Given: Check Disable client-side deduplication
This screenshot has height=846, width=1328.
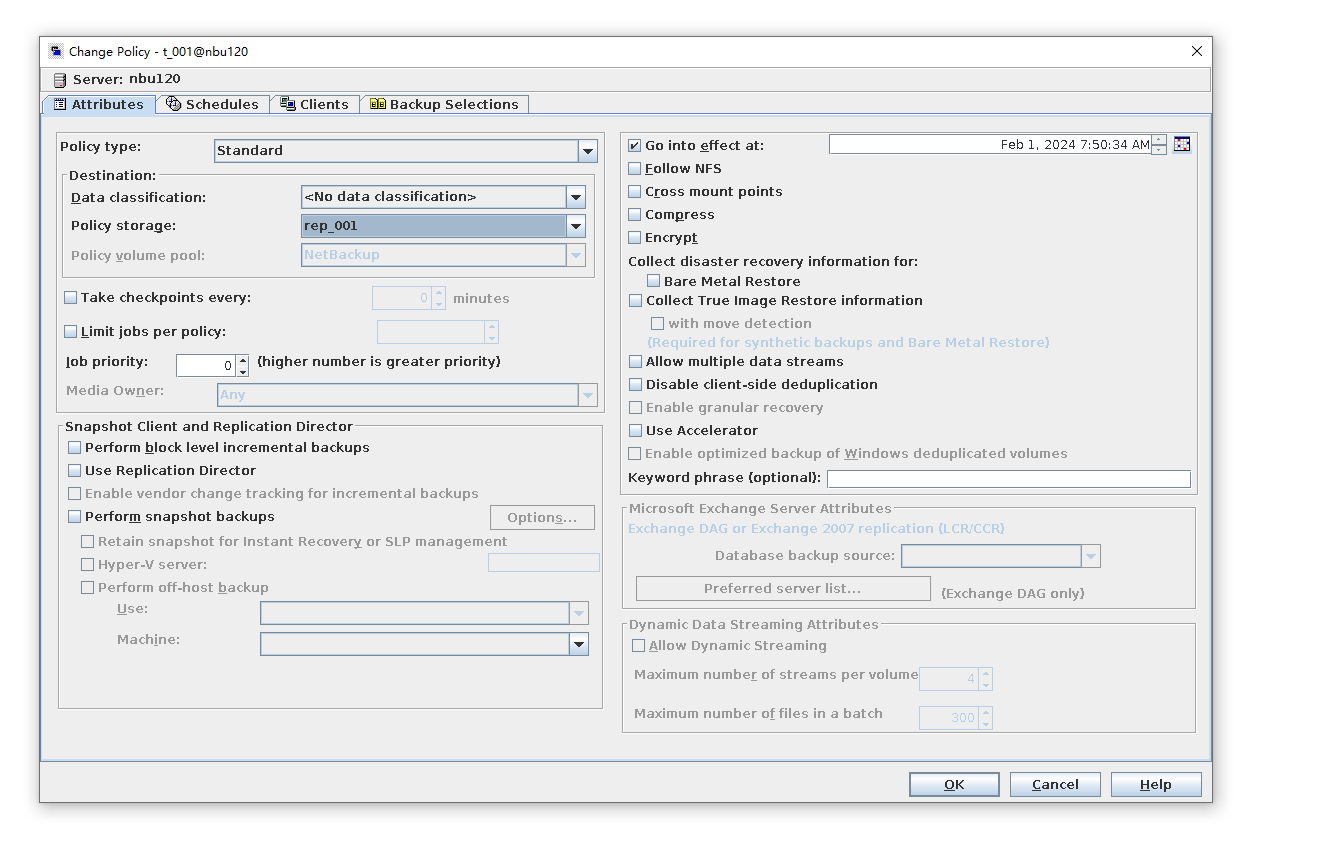Looking at the screenshot, I should (636, 385).
